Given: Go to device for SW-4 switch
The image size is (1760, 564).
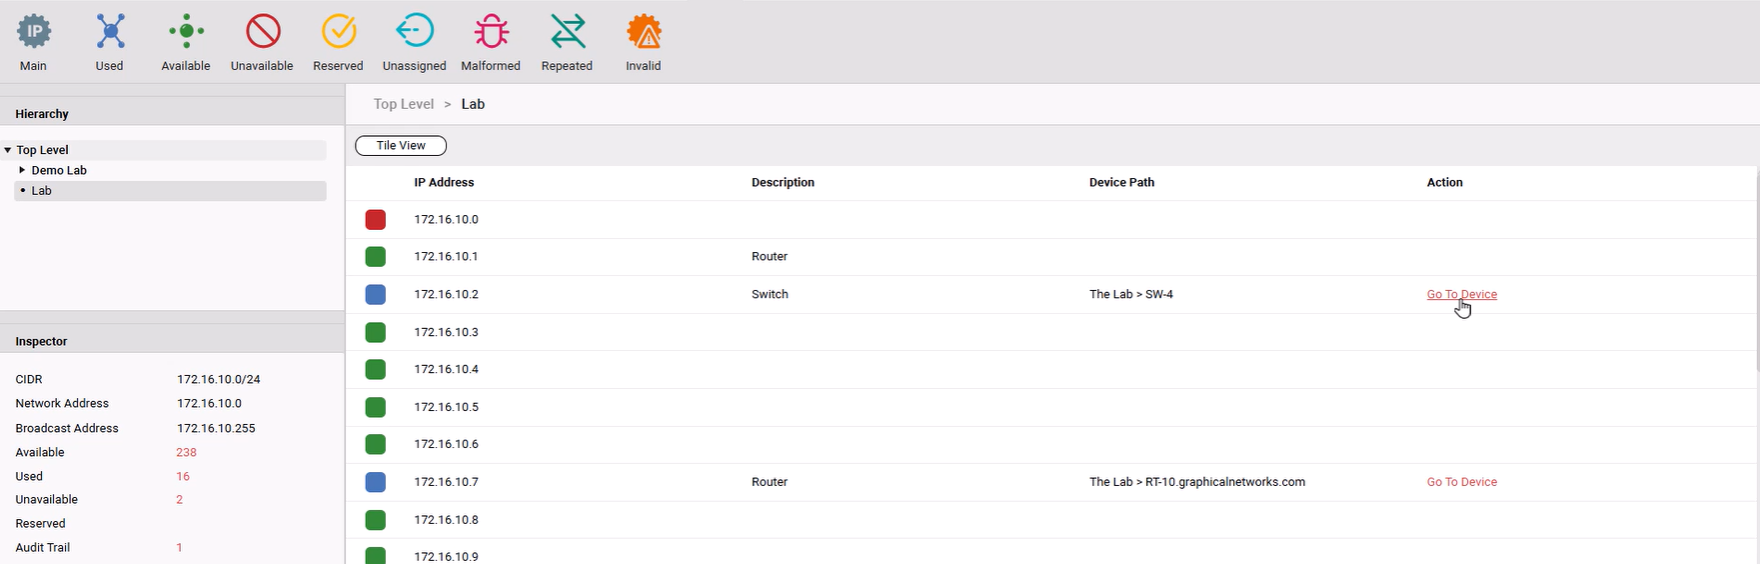Looking at the screenshot, I should pos(1461,295).
